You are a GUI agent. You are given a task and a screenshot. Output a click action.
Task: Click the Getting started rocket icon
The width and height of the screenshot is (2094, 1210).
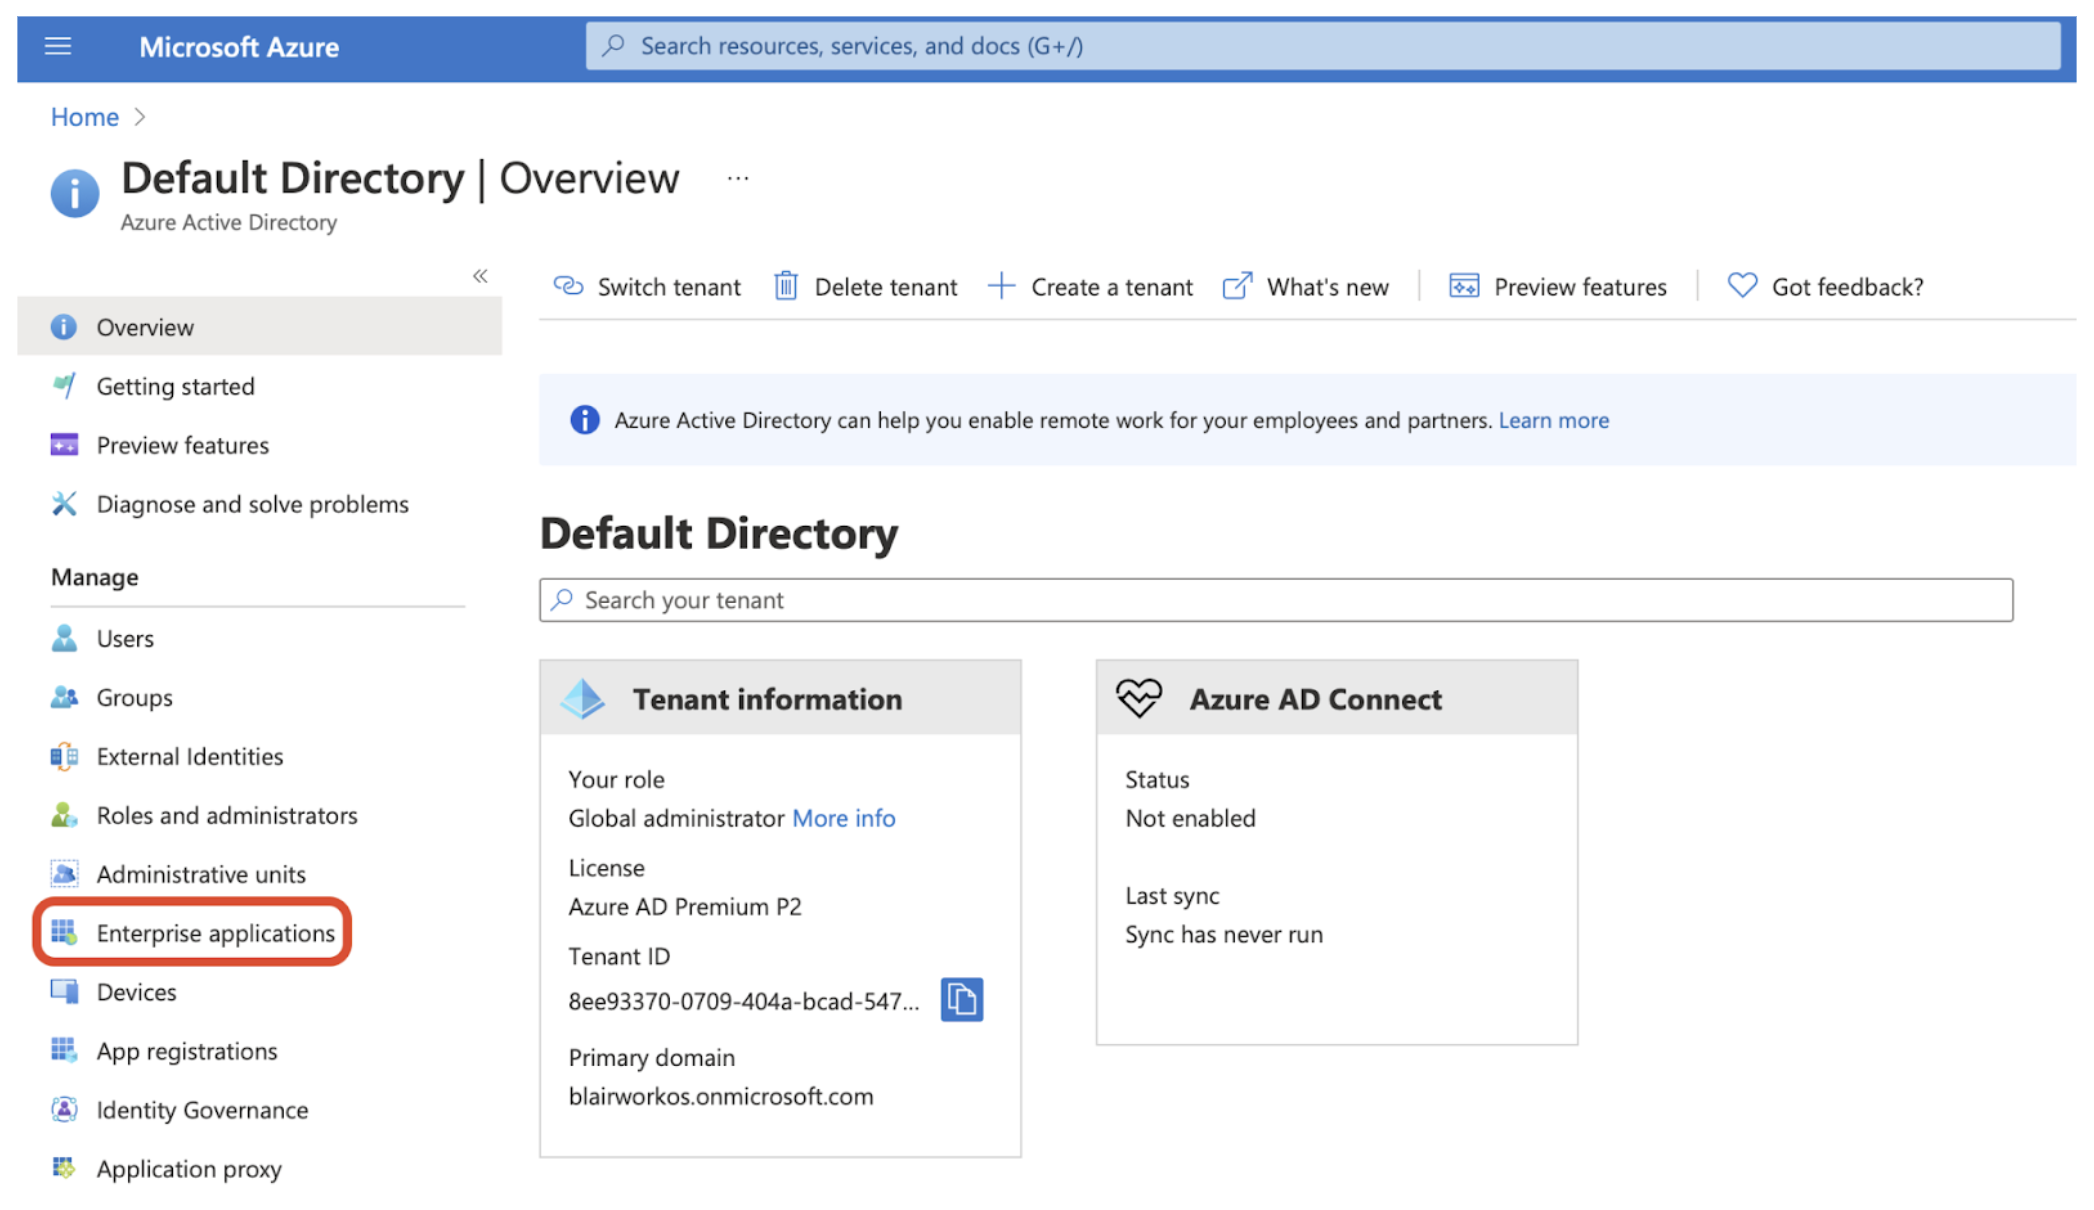[x=64, y=386]
